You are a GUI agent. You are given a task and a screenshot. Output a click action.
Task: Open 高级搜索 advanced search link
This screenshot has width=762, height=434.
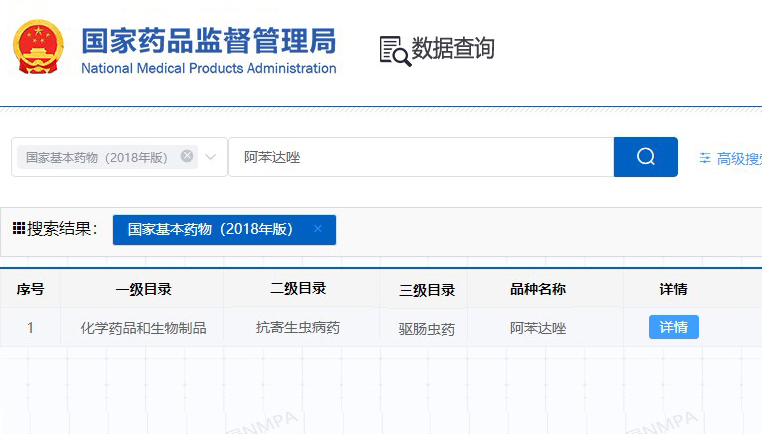[x=739, y=158]
